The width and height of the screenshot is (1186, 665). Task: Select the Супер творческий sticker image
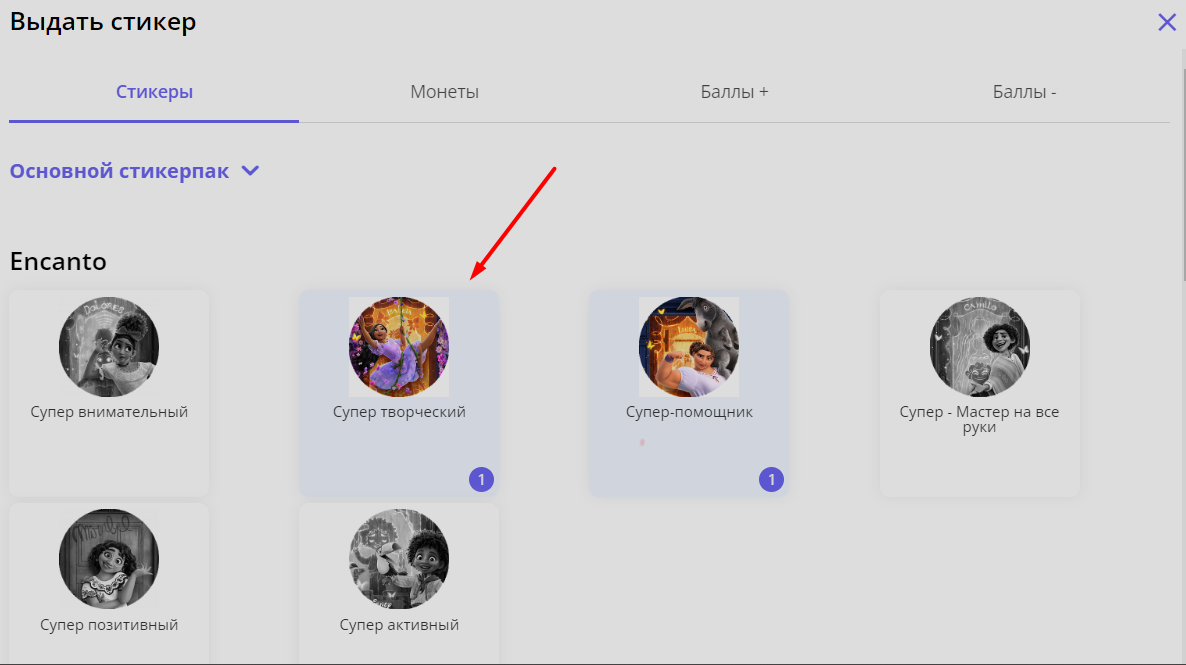pos(399,346)
